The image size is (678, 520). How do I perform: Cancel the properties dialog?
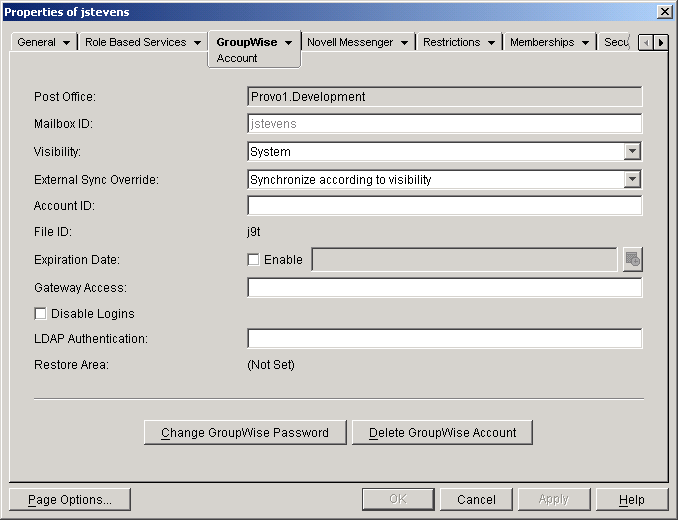pos(476,499)
